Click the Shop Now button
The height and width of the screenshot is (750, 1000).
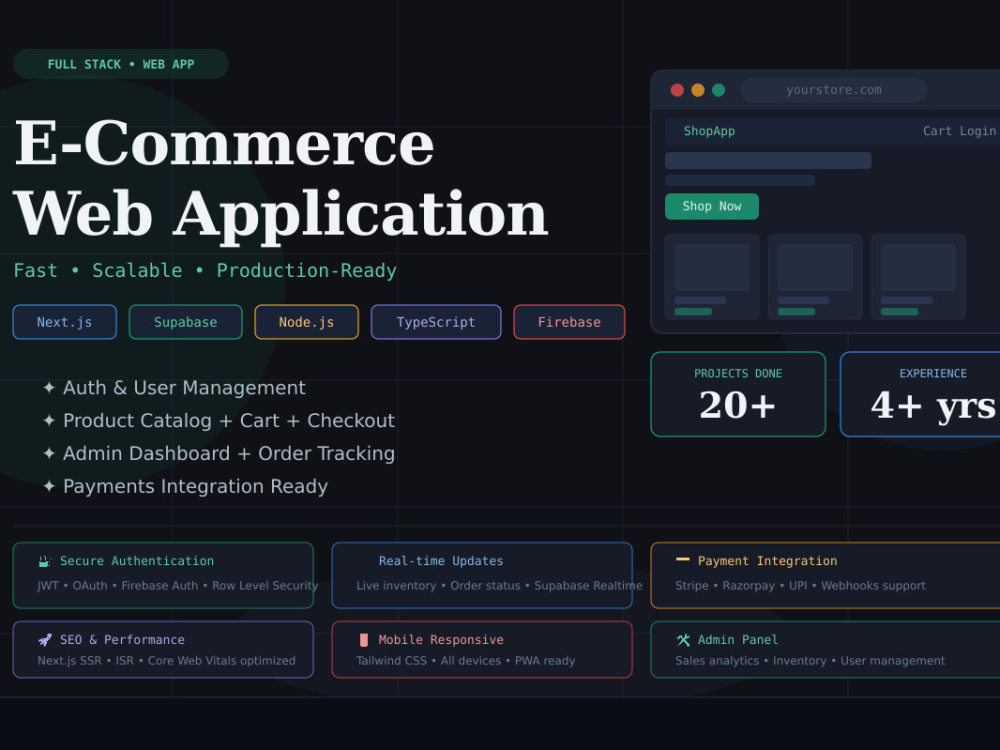pos(712,206)
